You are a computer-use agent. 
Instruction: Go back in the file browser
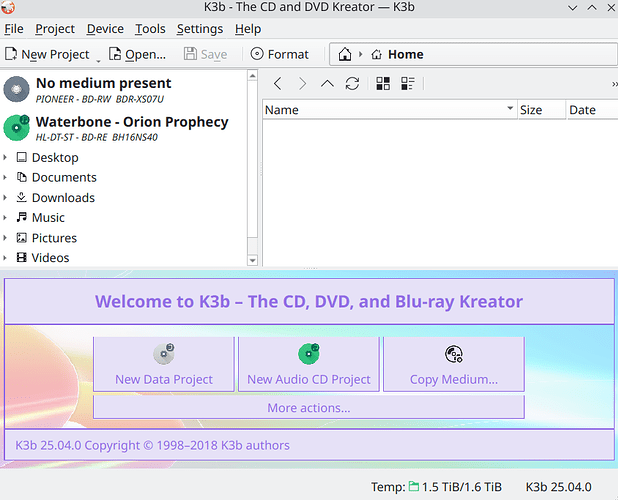point(278,84)
